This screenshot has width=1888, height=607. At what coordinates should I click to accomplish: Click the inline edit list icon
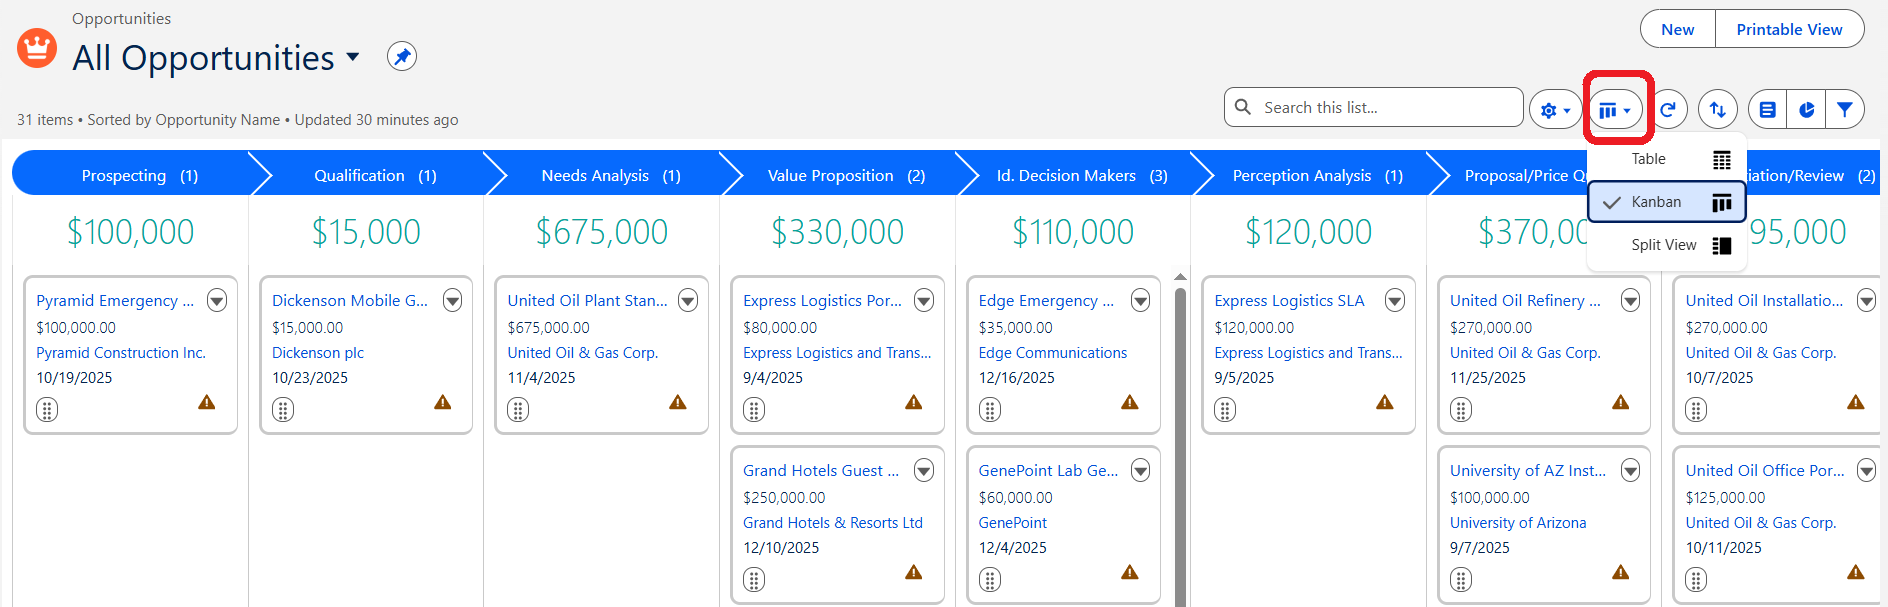click(x=1767, y=110)
